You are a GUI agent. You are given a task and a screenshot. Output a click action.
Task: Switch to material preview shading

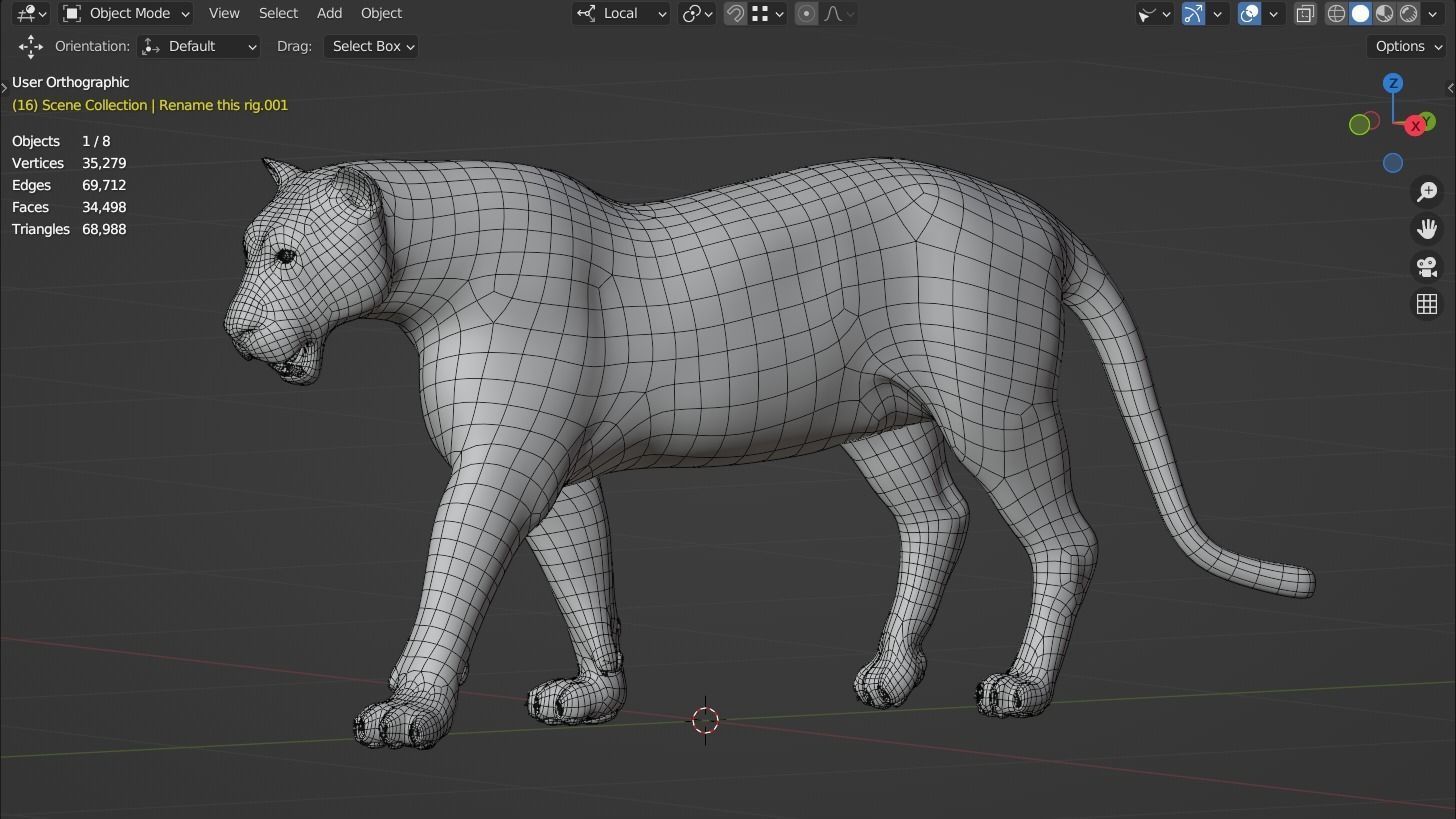1384,13
